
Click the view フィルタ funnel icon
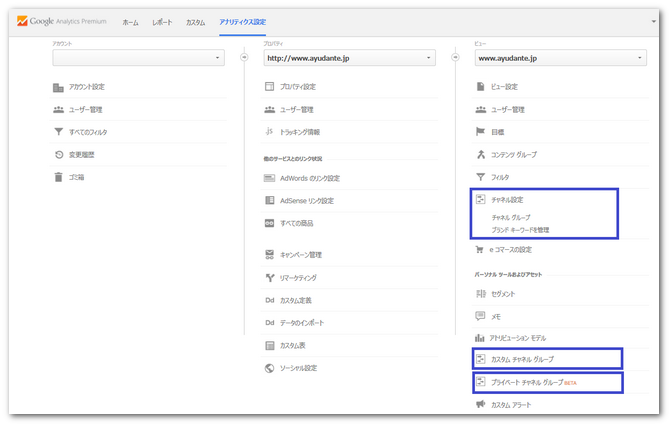click(480, 177)
